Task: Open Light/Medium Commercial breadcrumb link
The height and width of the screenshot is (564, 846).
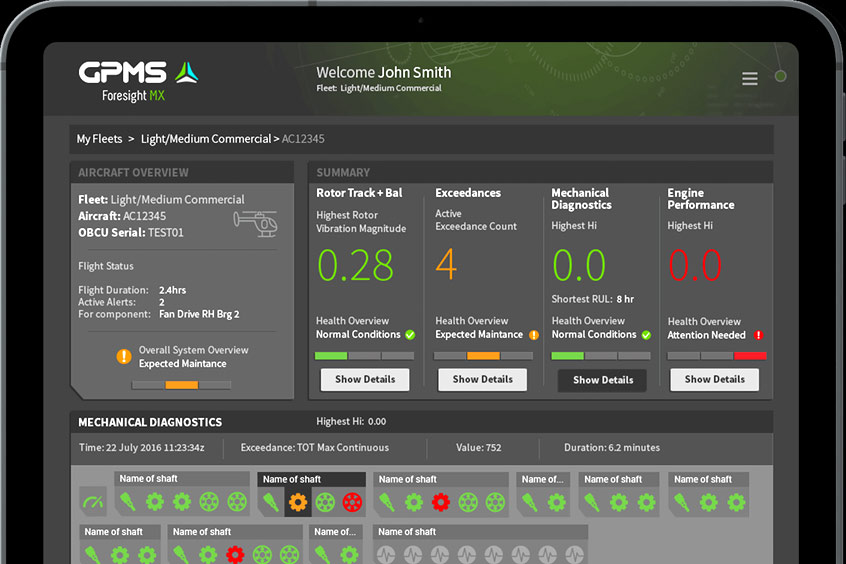Action: pyautogui.click(x=205, y=139)
